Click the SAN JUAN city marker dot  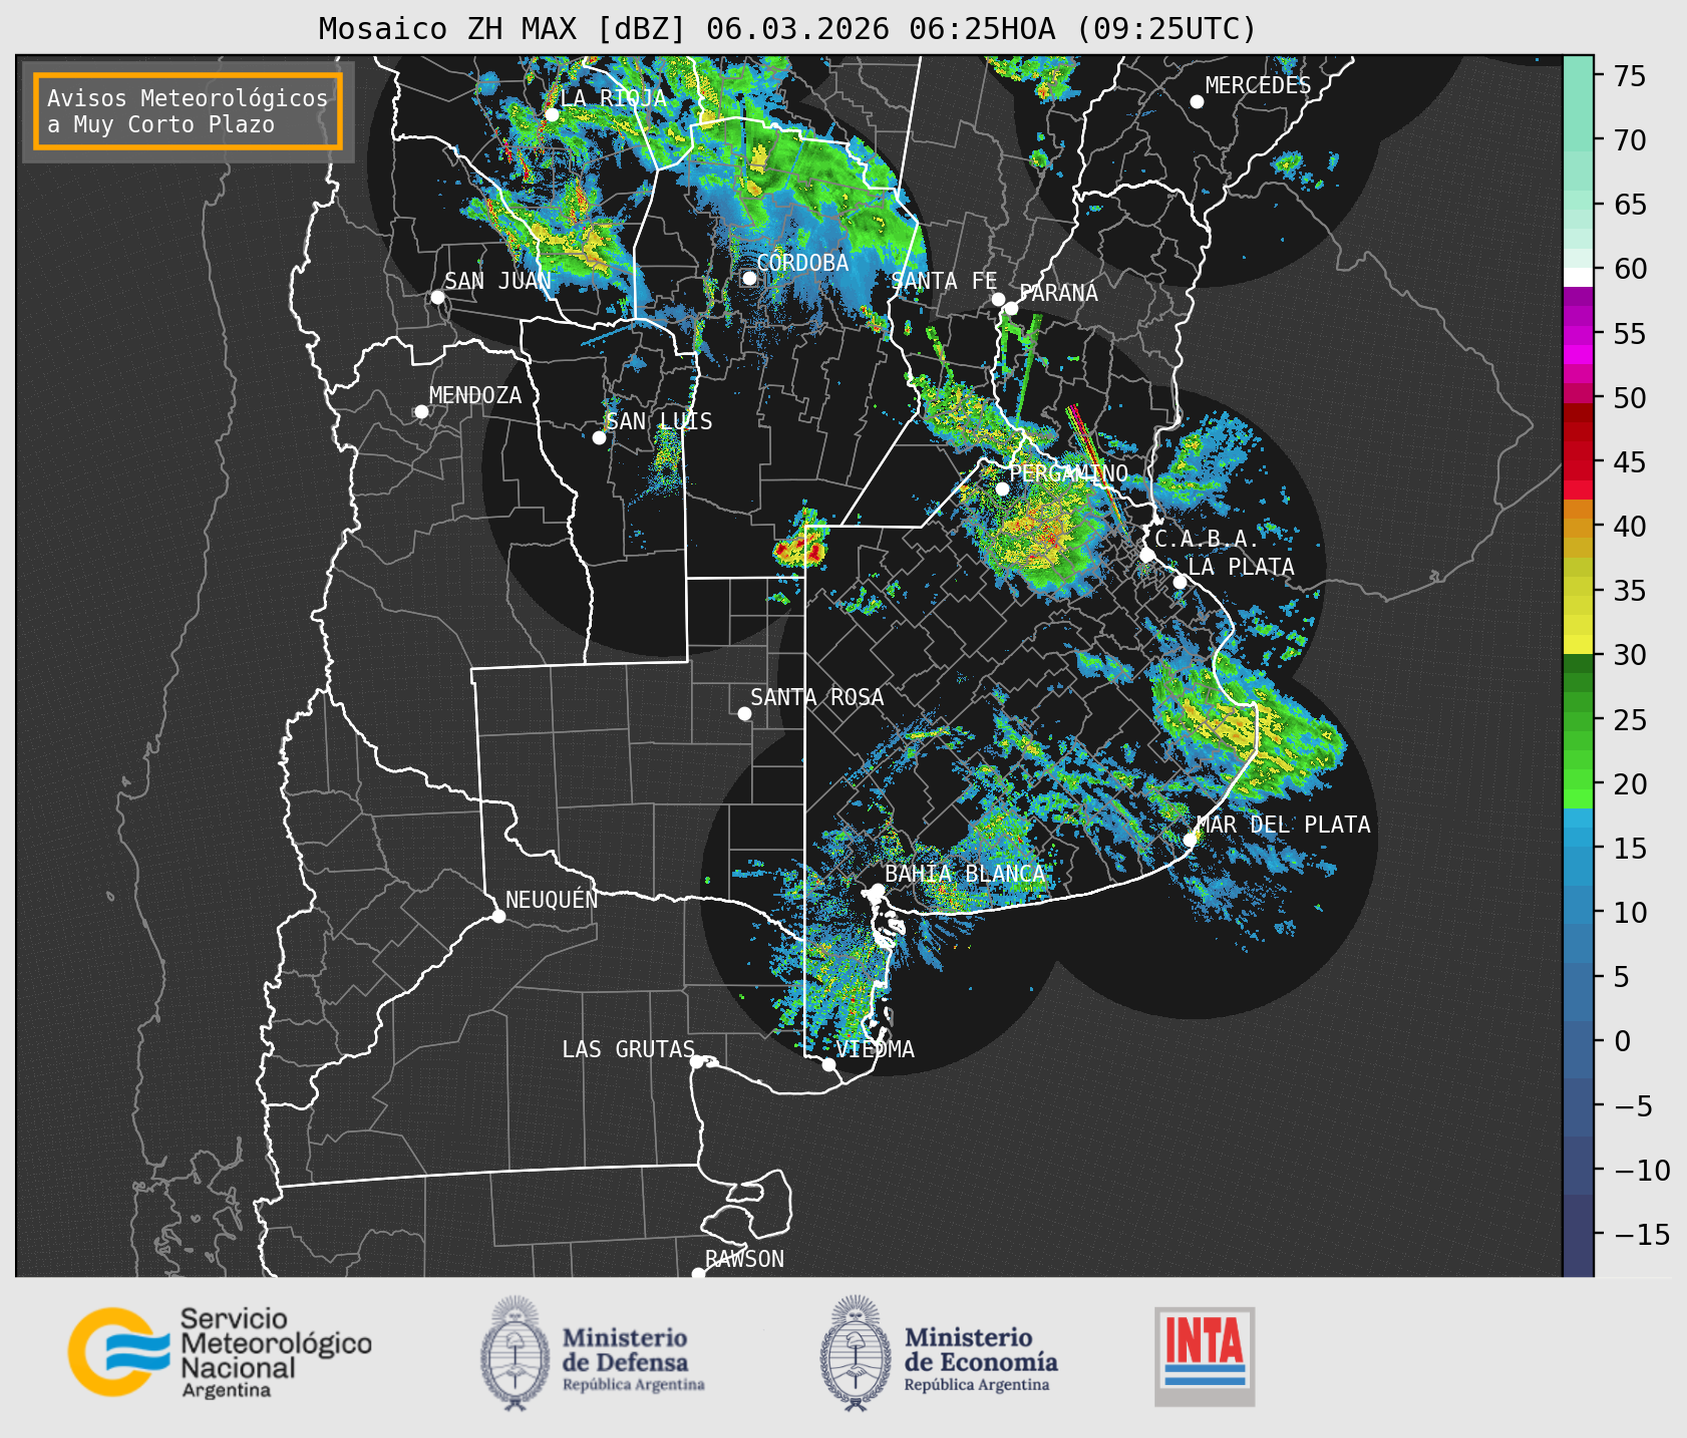[437, 297]
